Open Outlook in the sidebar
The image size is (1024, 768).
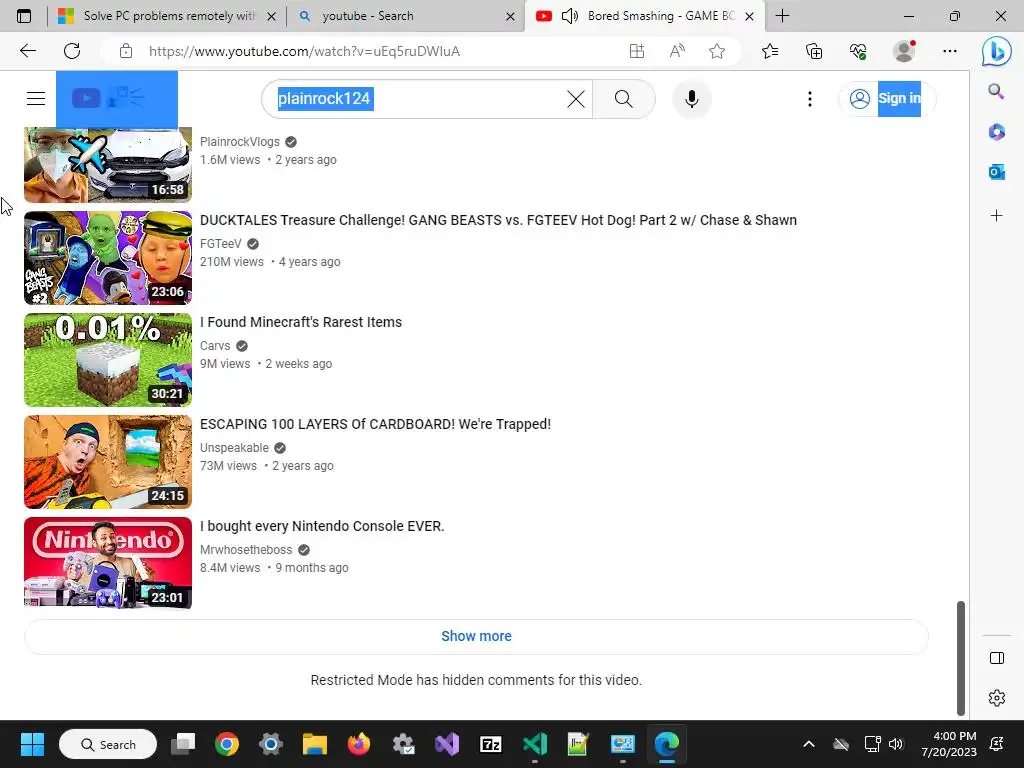[997, 172]
